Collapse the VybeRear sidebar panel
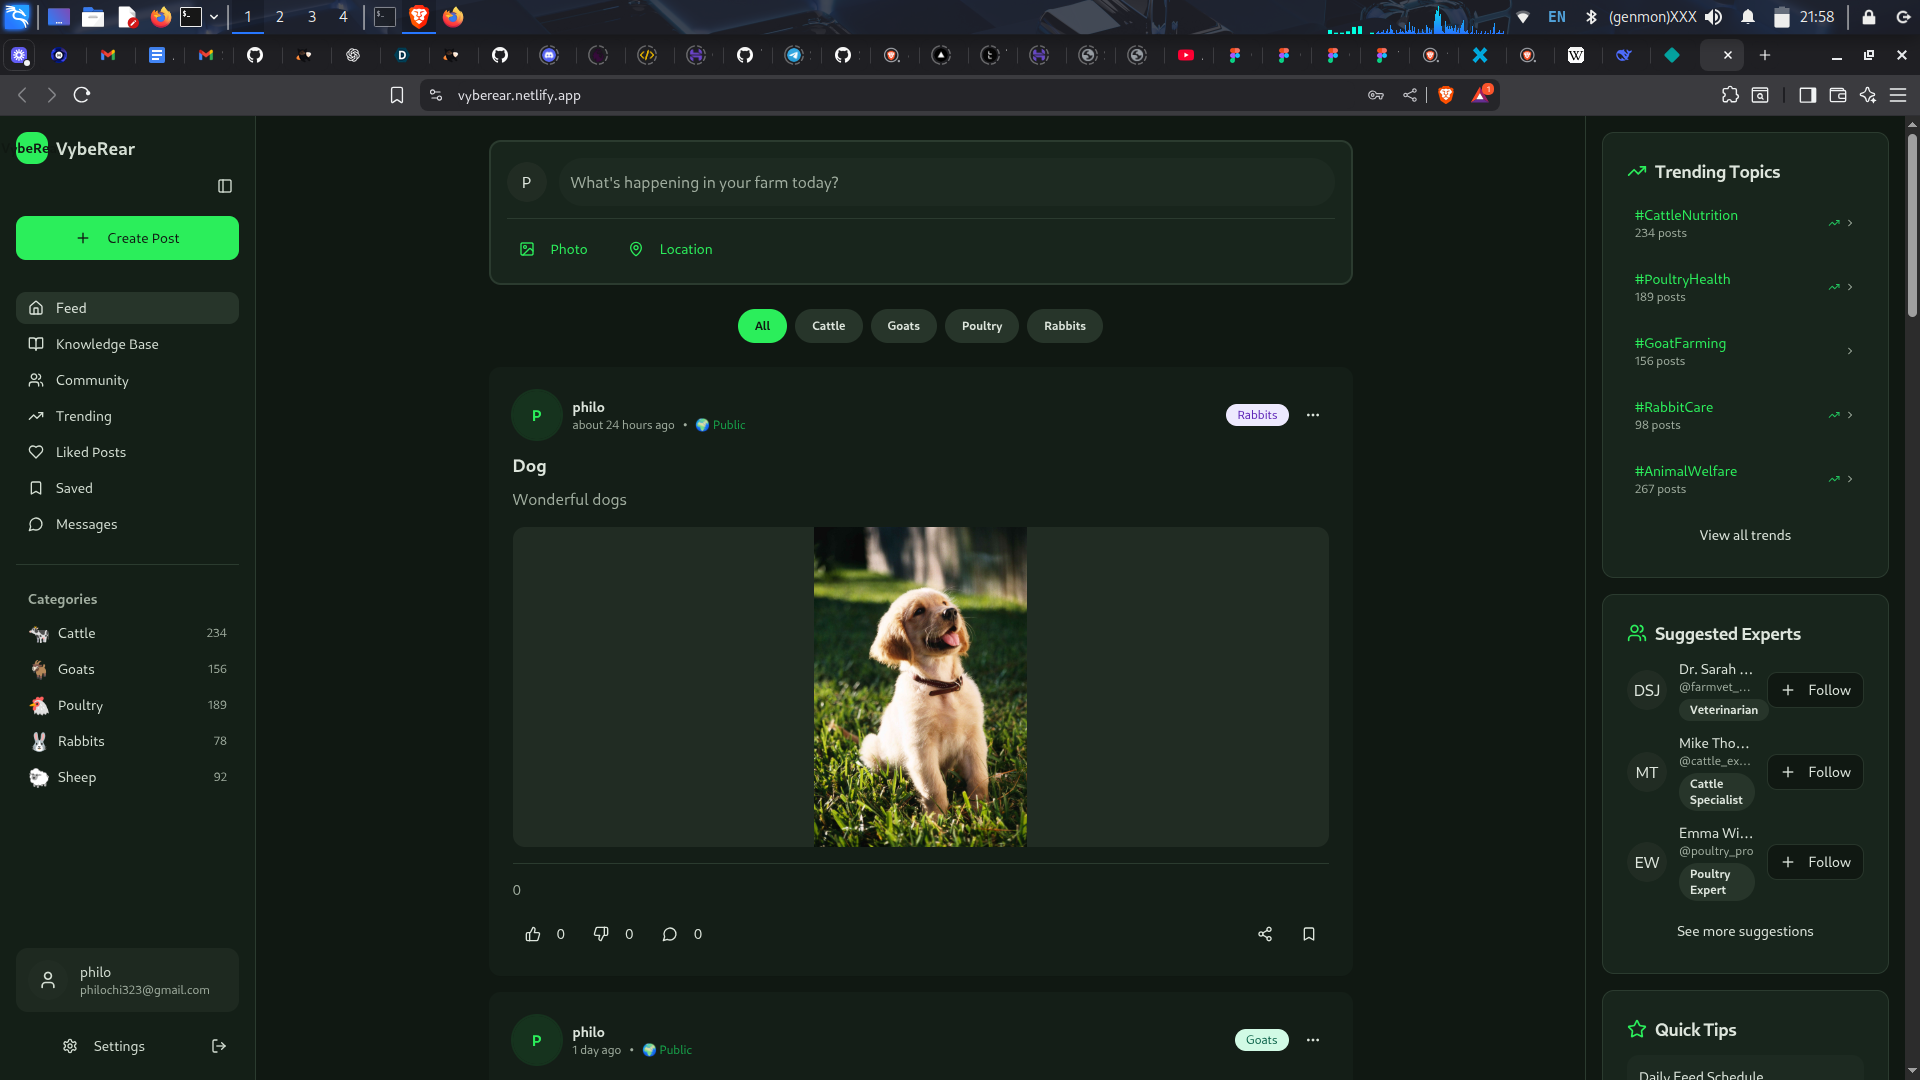 [225, 186]
